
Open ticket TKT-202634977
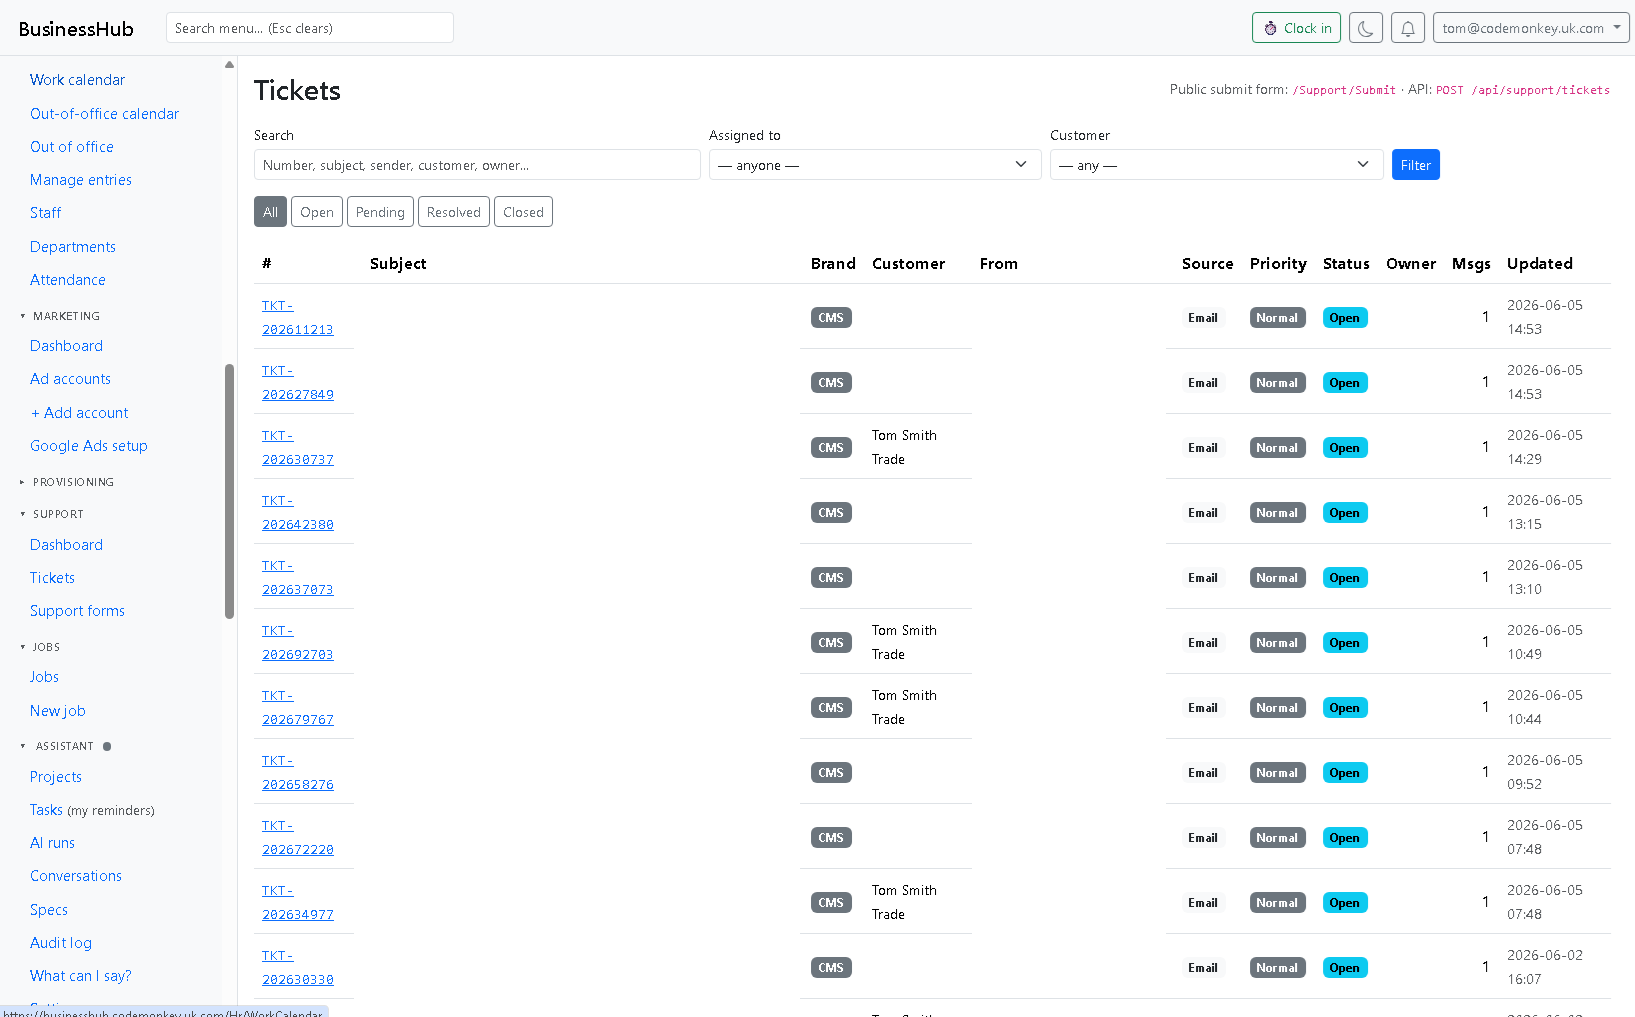[297, 903]
